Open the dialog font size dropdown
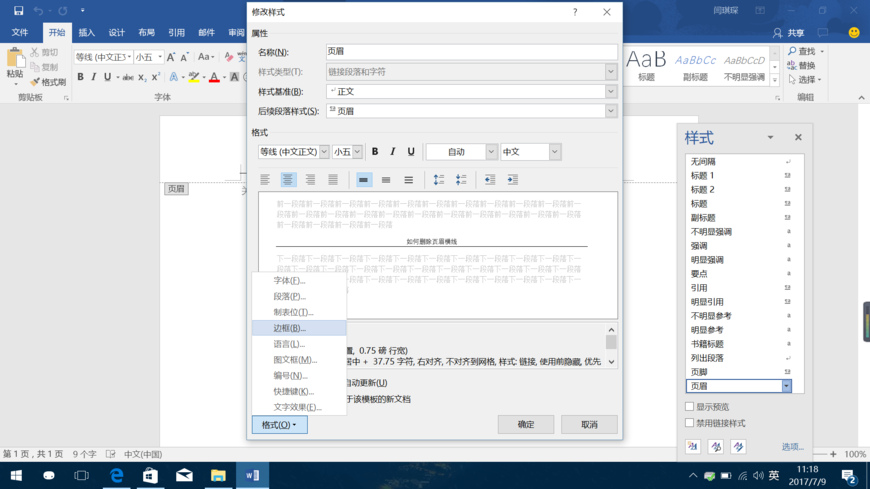This screenshot has height=489, width=870. [357, 152]
